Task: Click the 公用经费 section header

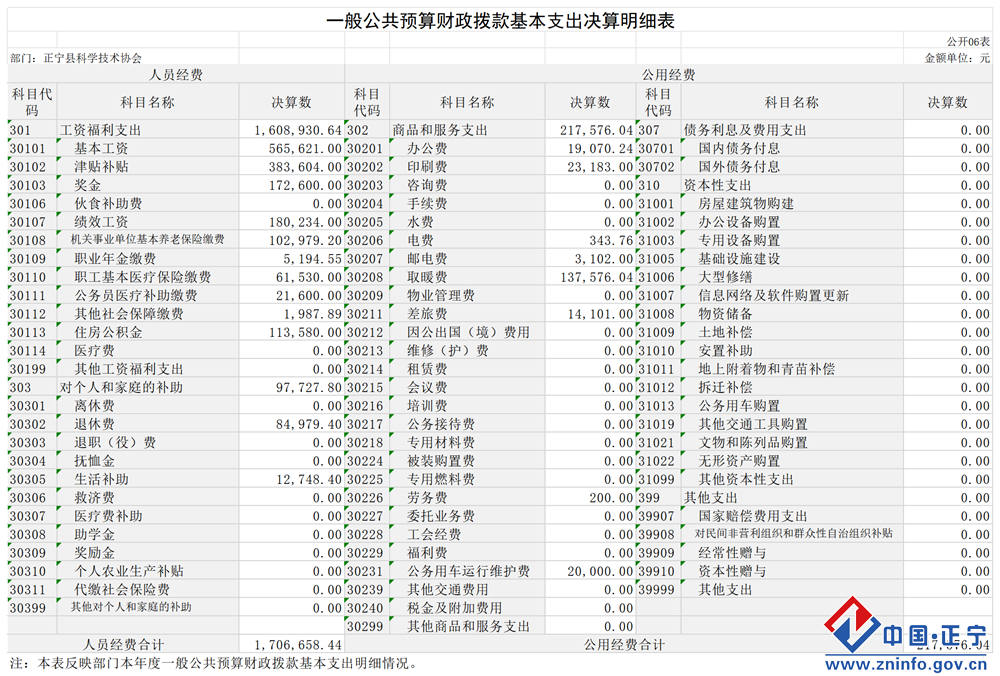Action: 668,75
